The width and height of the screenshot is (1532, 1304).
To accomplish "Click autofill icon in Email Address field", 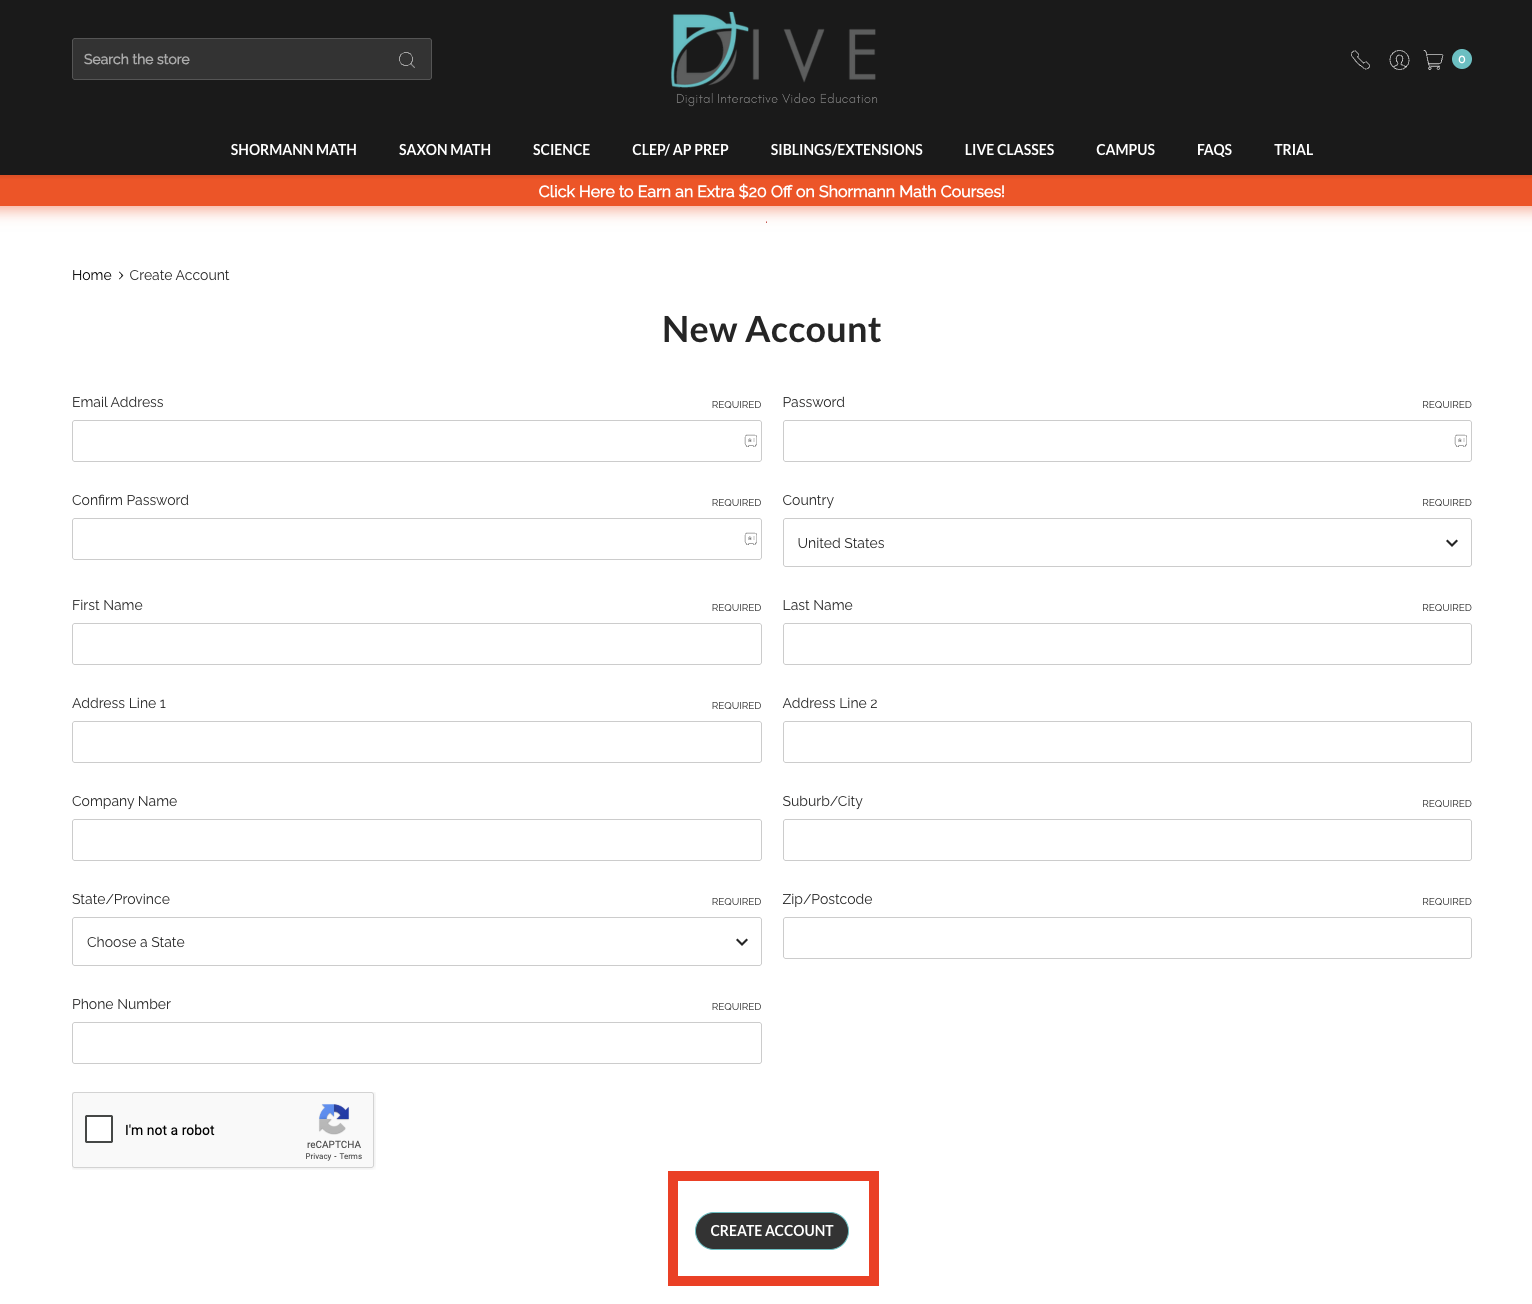I will pos(751,441).
